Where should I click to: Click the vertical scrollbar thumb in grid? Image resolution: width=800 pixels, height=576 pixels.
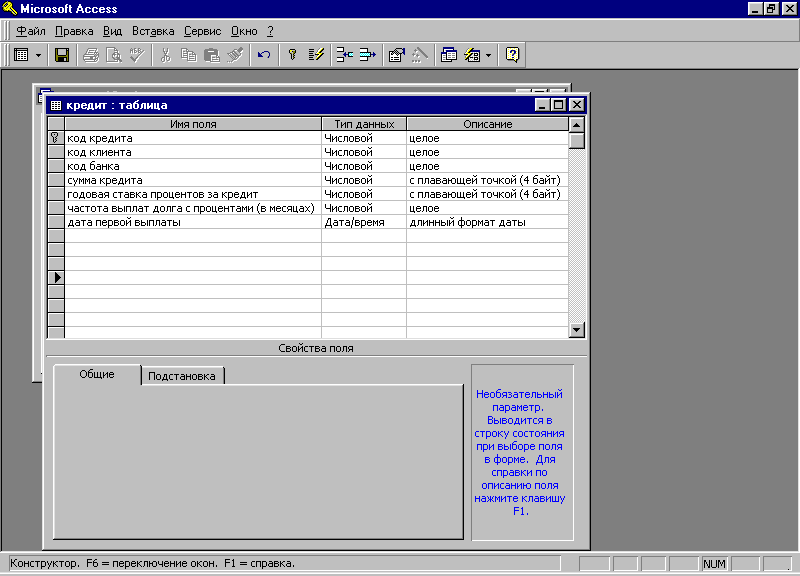(577, 140)
